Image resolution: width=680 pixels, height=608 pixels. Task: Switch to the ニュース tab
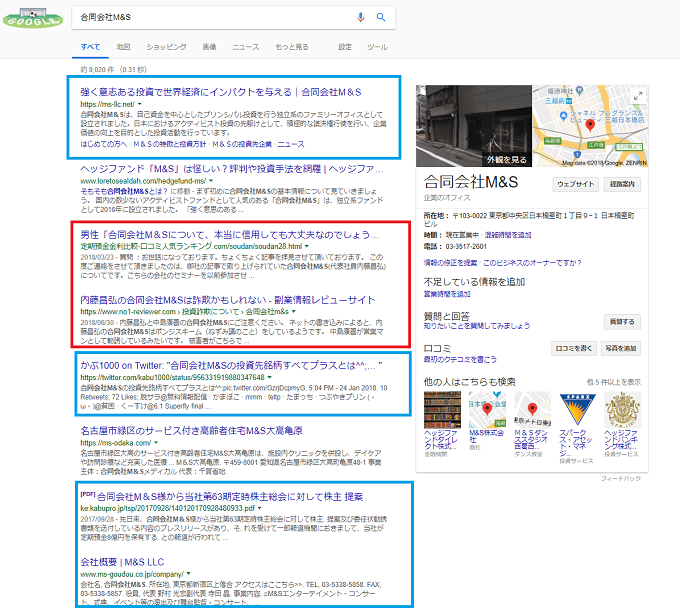245,47
